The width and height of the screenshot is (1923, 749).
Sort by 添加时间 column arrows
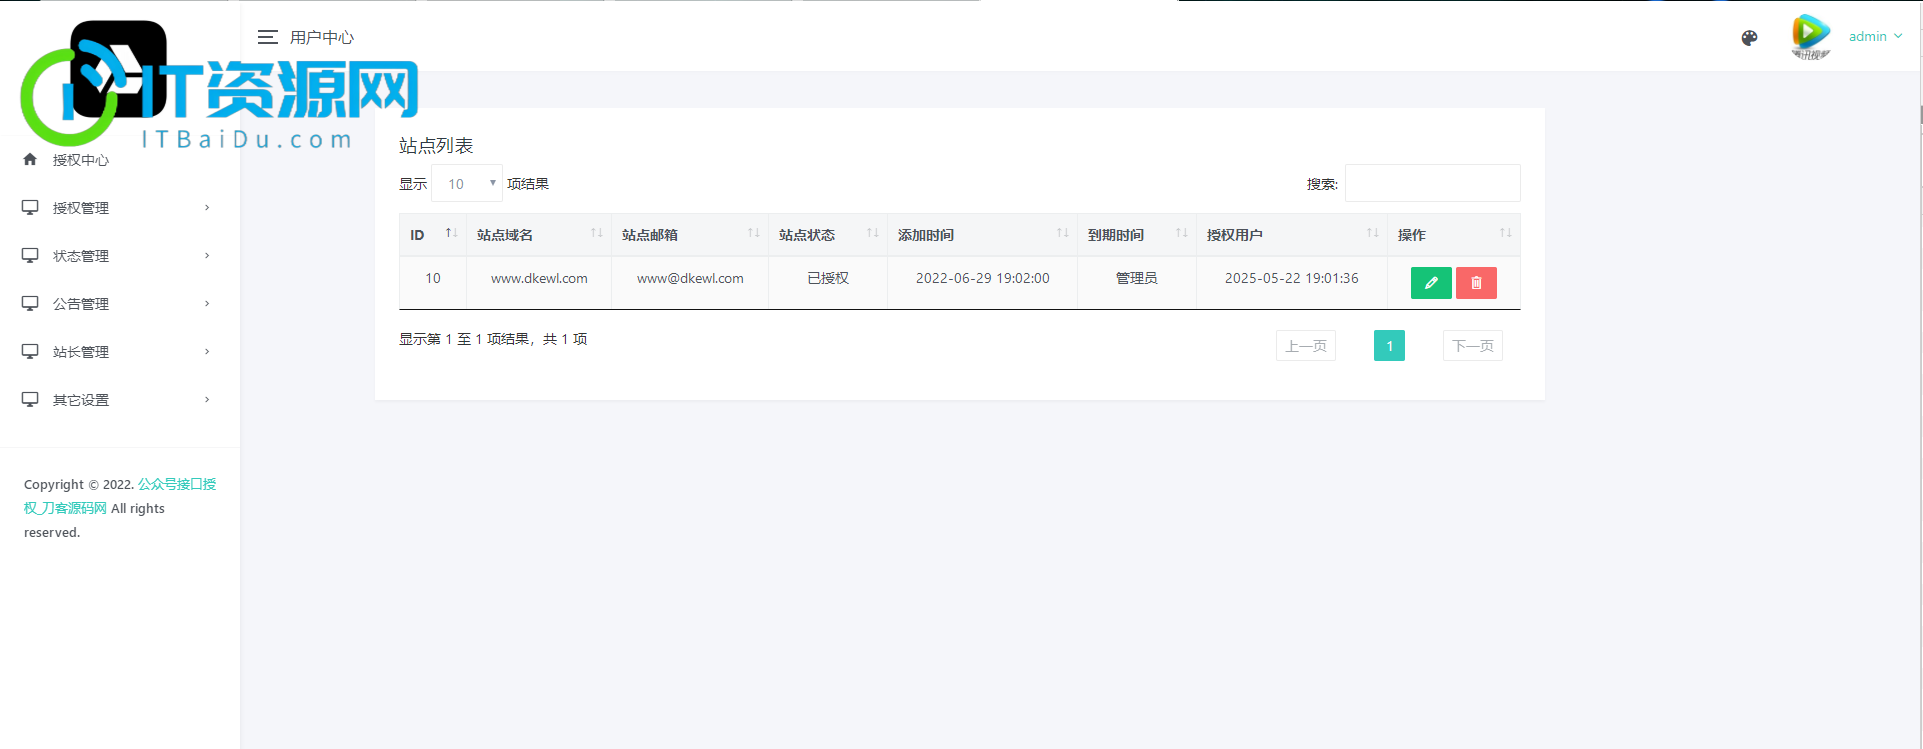coord(1063,233)
